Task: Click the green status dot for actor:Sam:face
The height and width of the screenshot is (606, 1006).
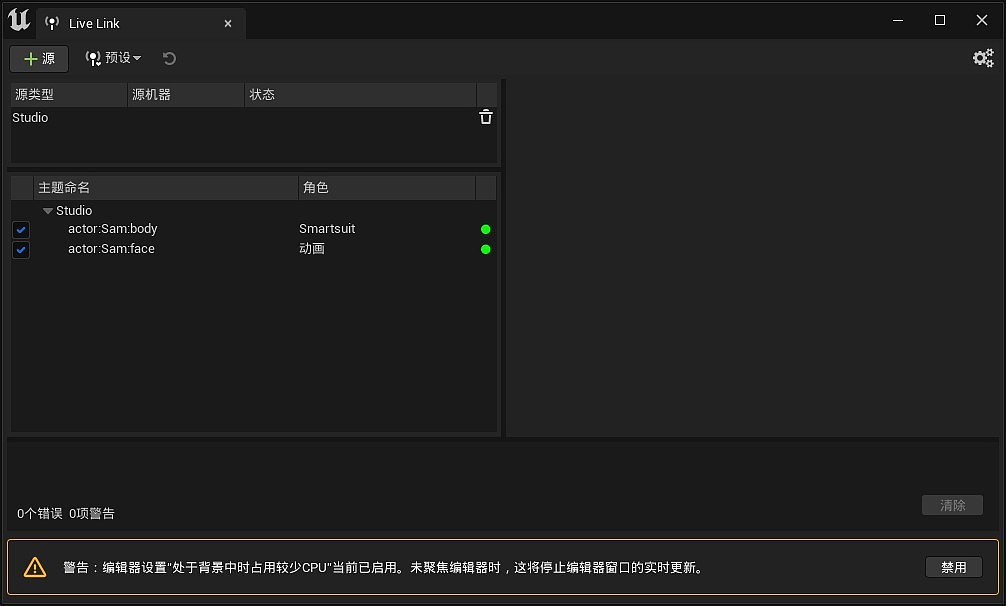Action: (486, 249)
